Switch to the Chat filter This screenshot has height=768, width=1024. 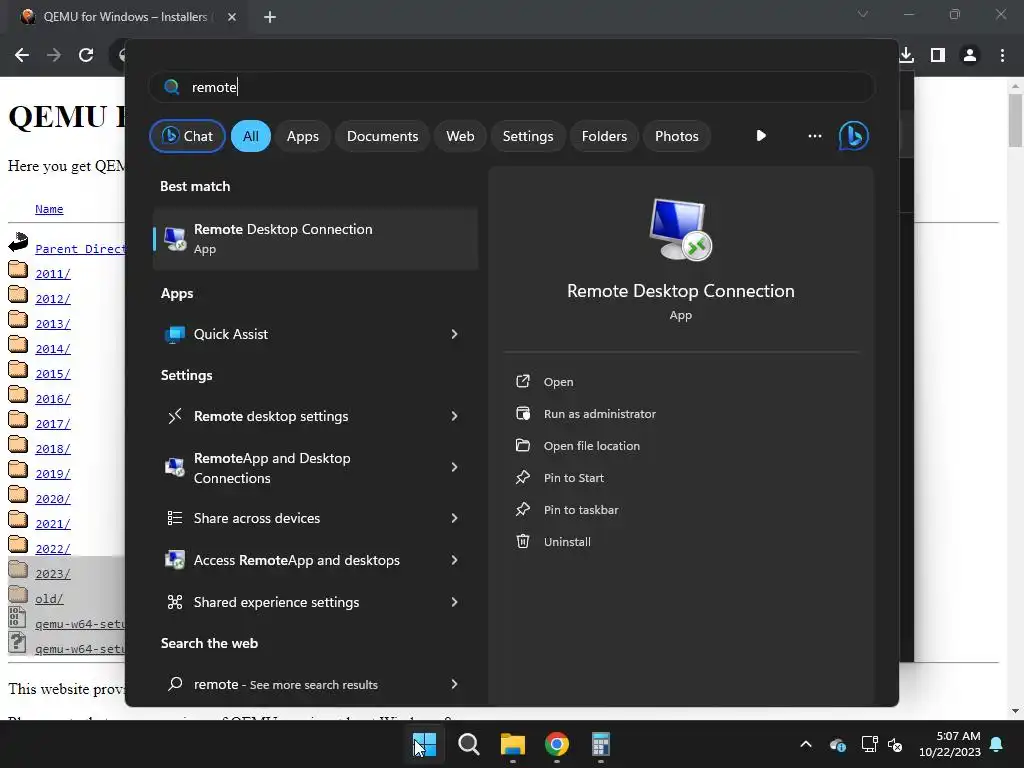point(187,136)
